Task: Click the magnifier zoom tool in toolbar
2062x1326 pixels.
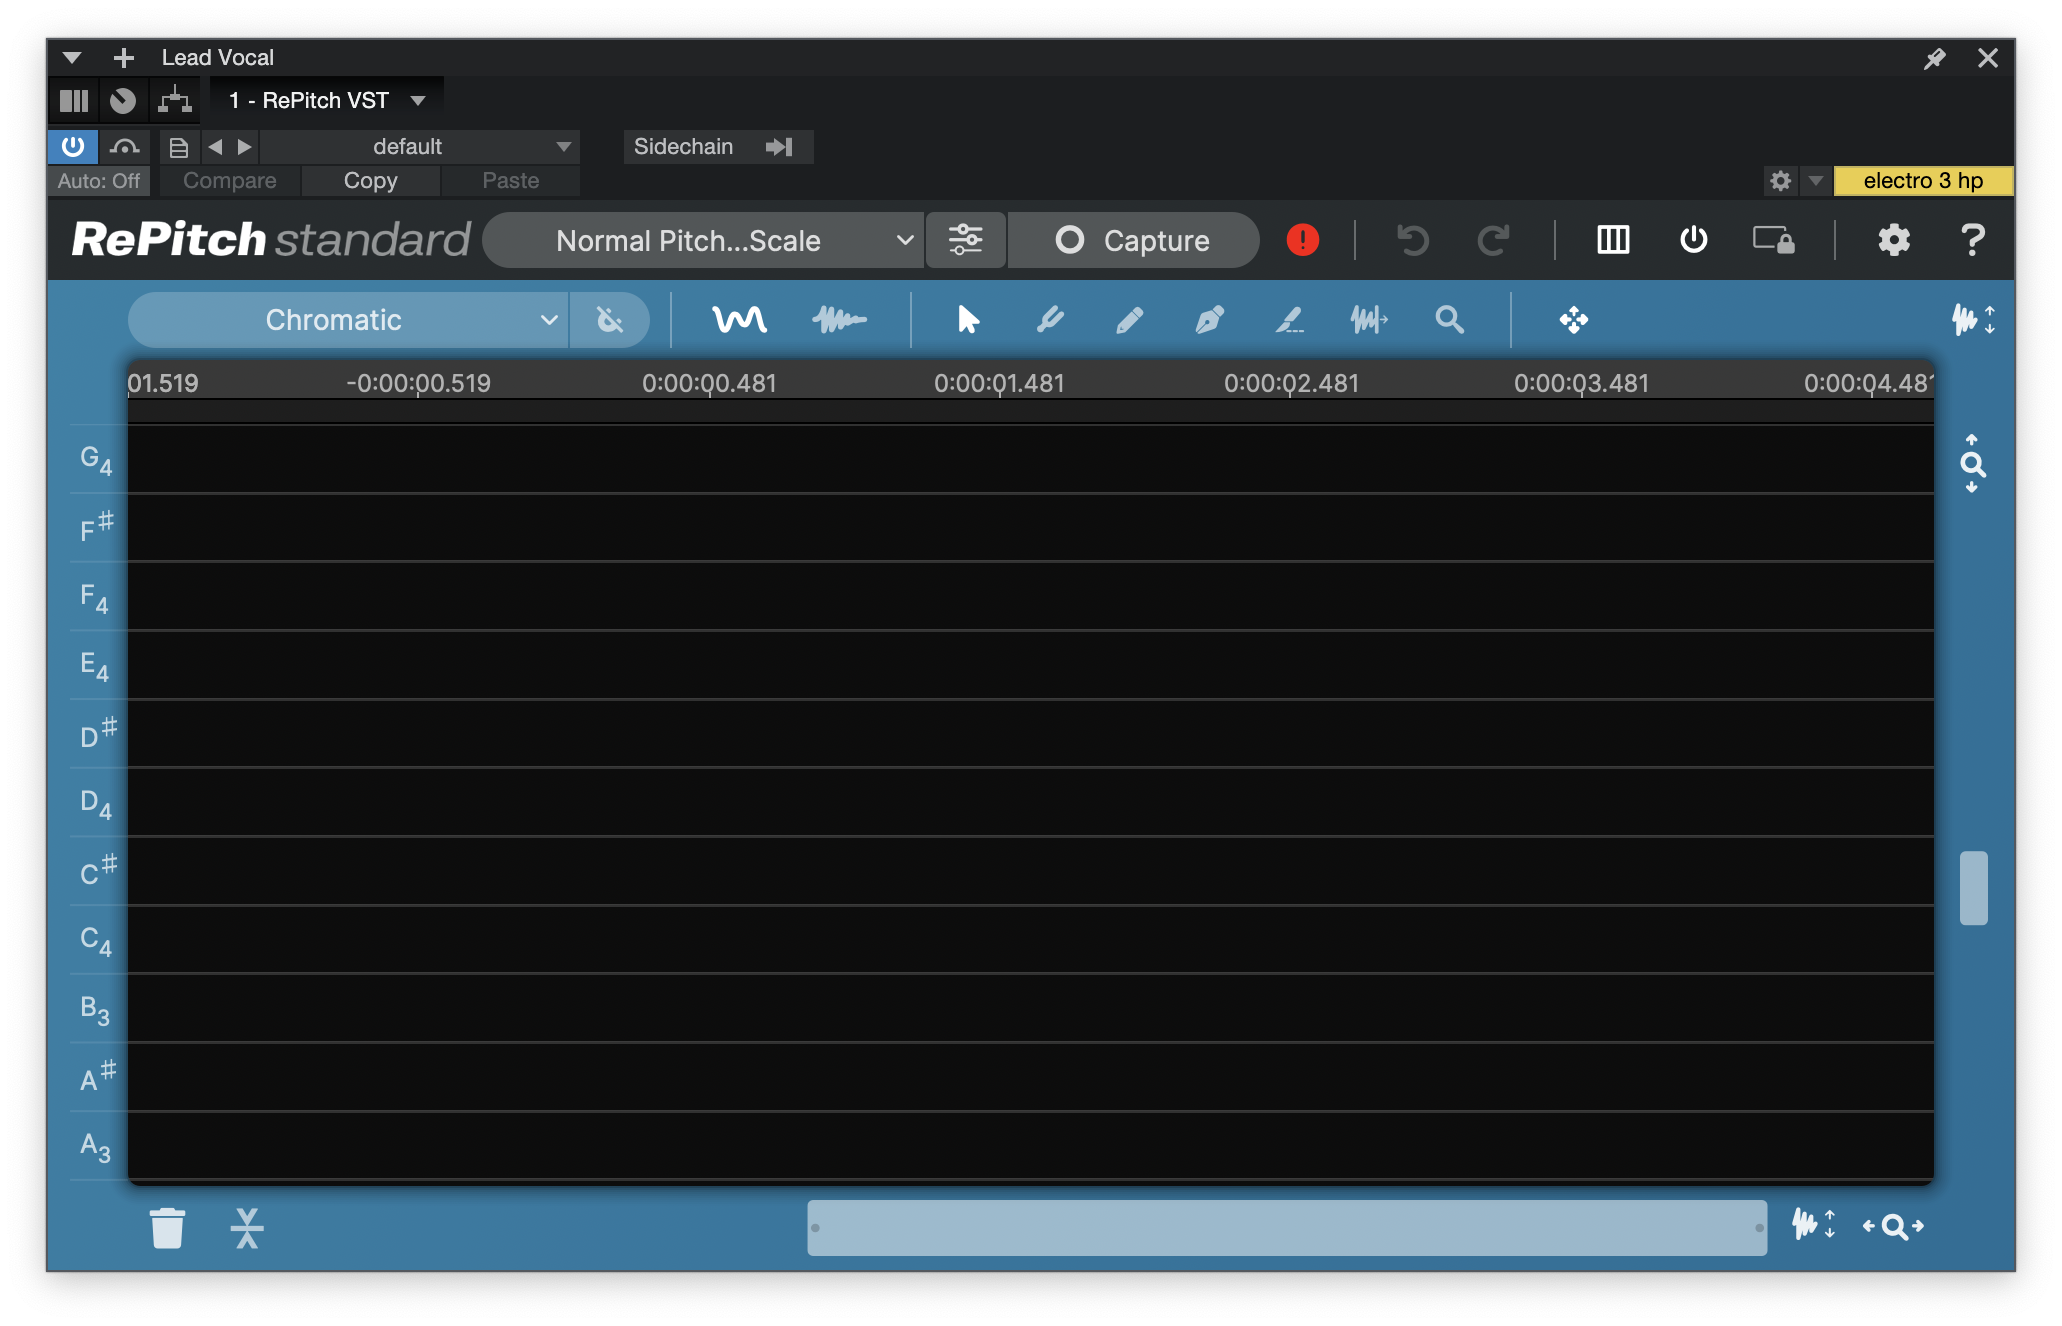Action: click(1449, 320)
